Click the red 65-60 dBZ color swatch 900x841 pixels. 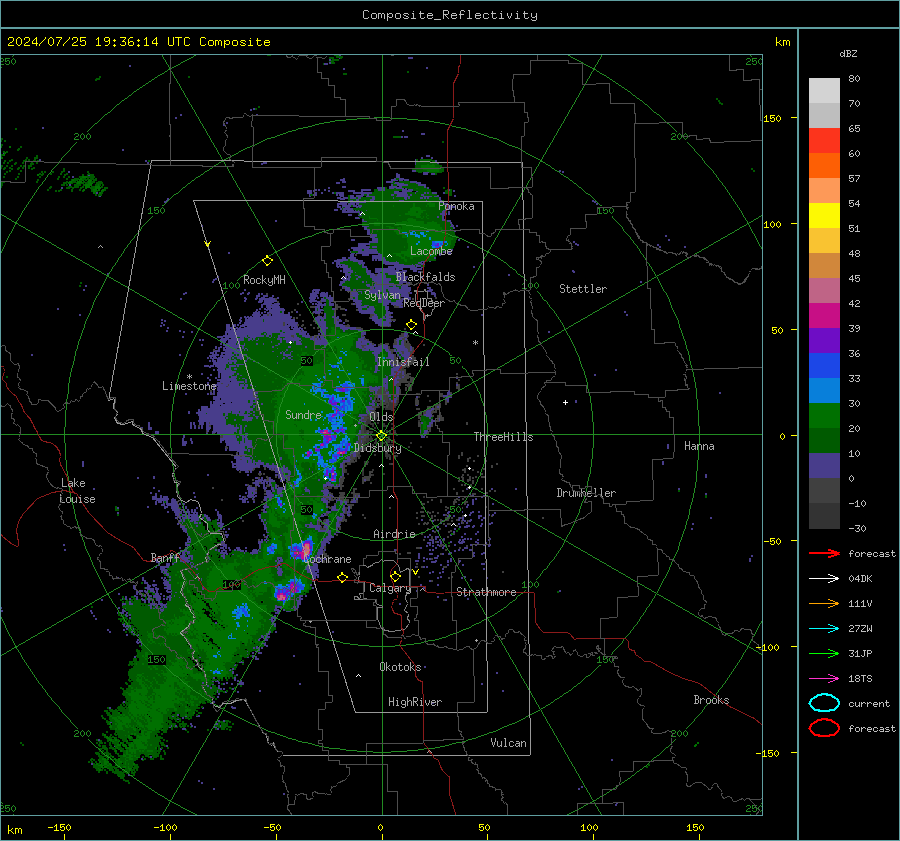[824, 141]
